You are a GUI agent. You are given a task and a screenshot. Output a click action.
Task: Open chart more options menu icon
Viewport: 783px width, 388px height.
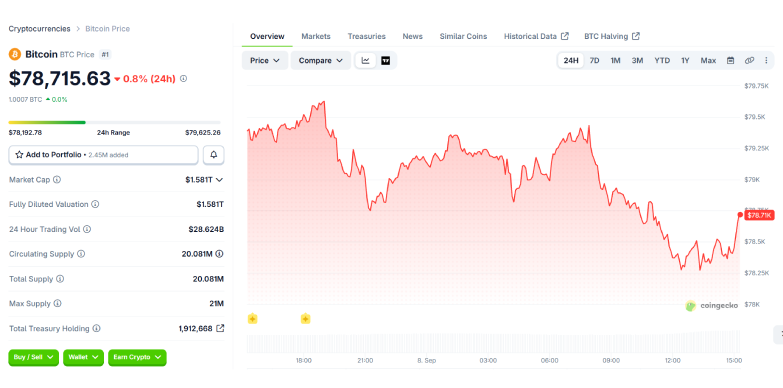click(x=767, y=60)
